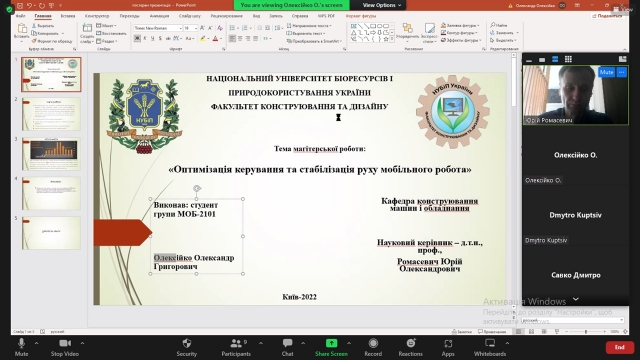640x360 pixels.
Task: Open Zoom Apps
Action: pyautogui.click(x=448, y=347)
